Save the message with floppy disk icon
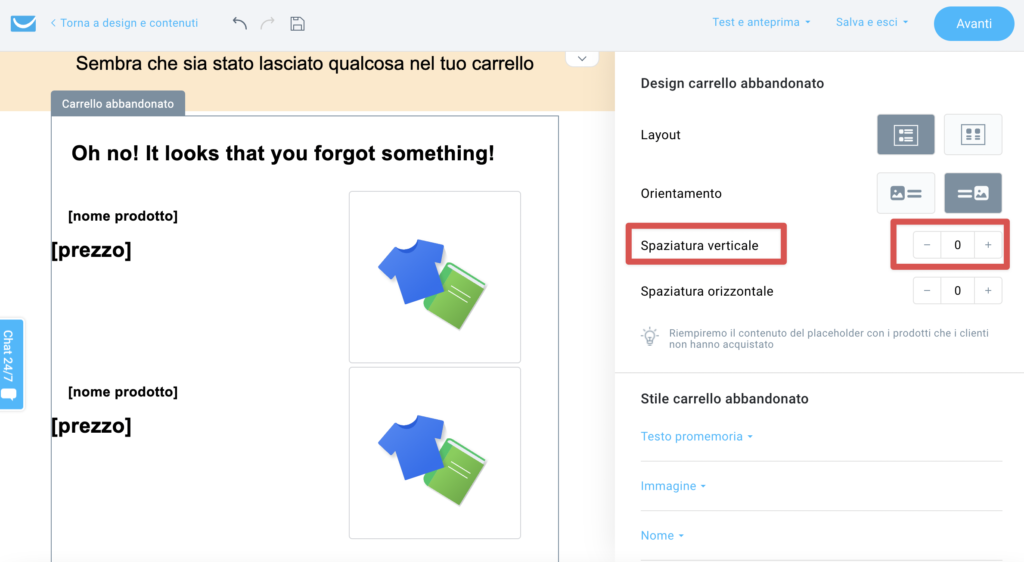1024x562 pixels. pyautogui.click(x=297, y=23)
